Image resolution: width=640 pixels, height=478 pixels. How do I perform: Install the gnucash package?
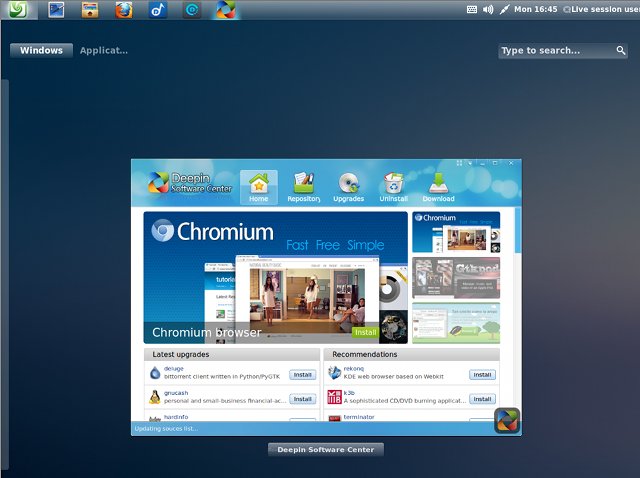(303, 399)
